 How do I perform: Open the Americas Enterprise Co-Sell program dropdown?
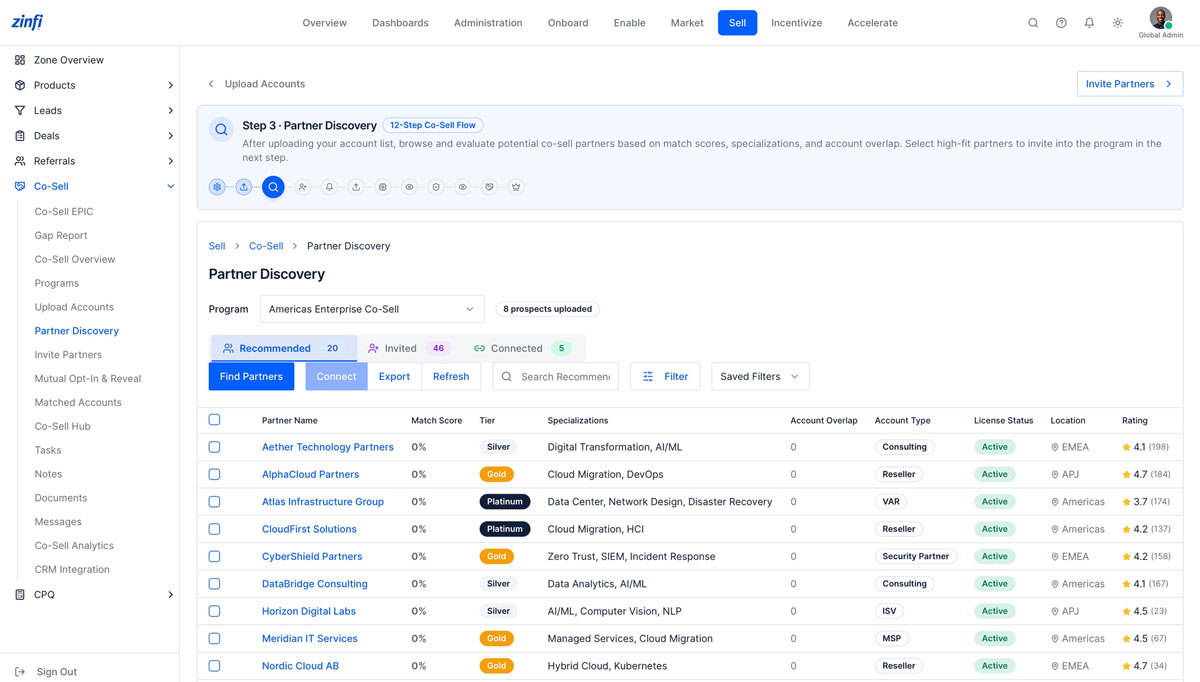[x=372, y=309]
